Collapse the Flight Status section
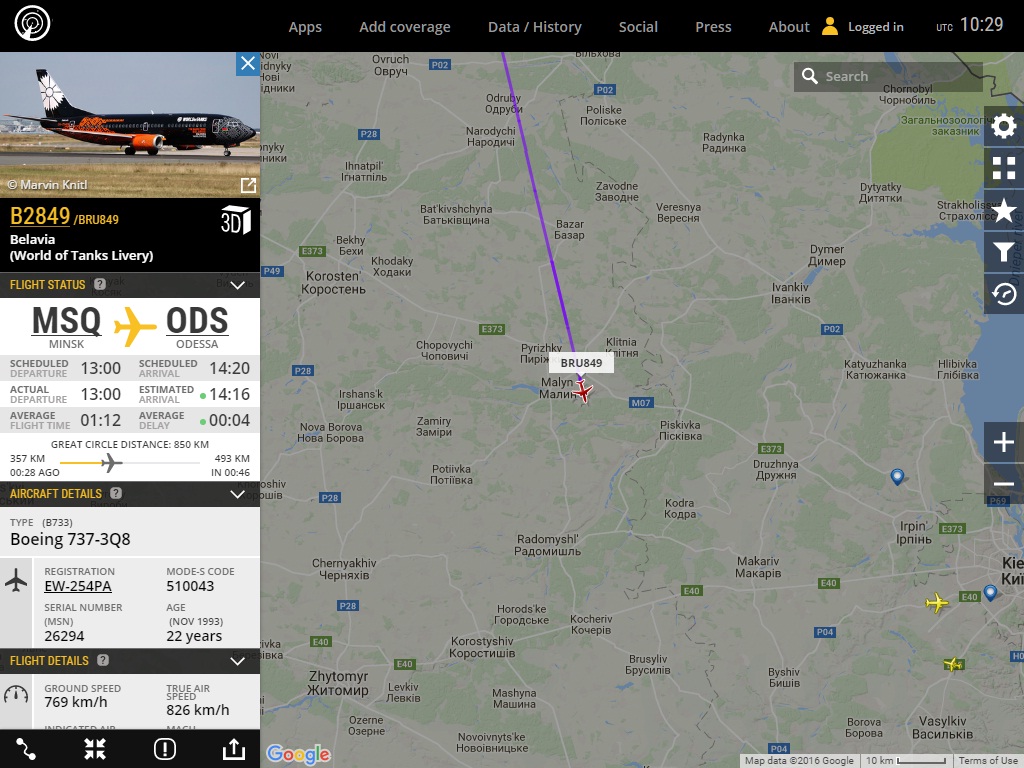Image resolution: width=1024 pixels, height=768 pixels. pyautogui.click(x=238, y=285)
